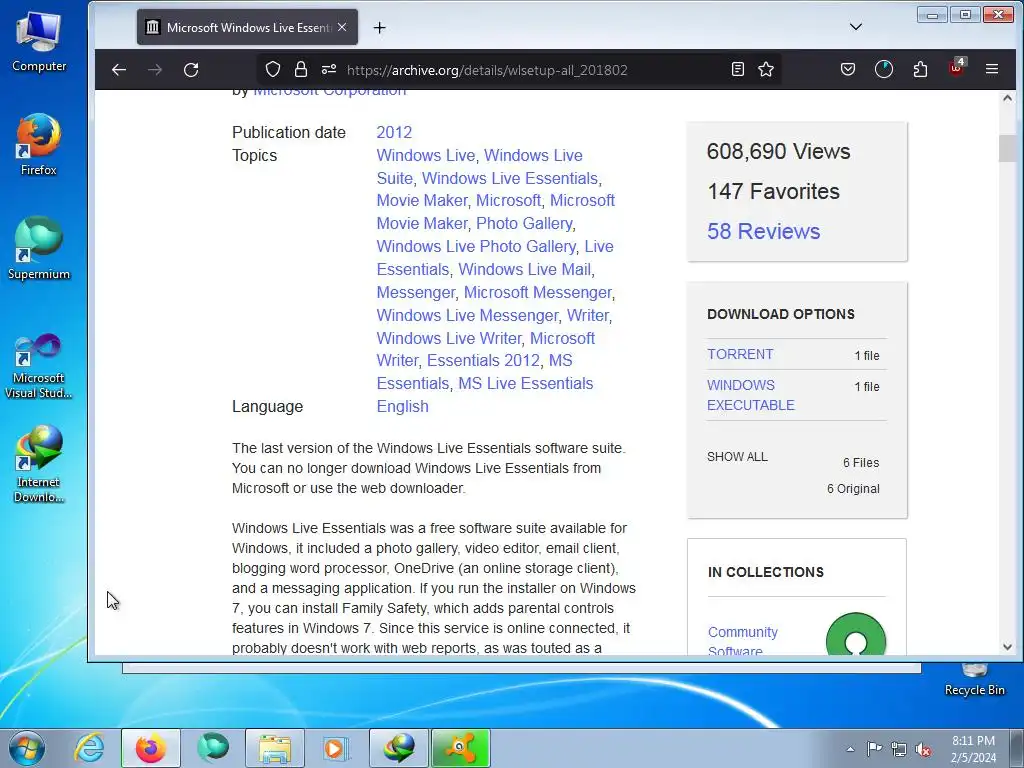Toggle reader view icon

click(738, 69)
